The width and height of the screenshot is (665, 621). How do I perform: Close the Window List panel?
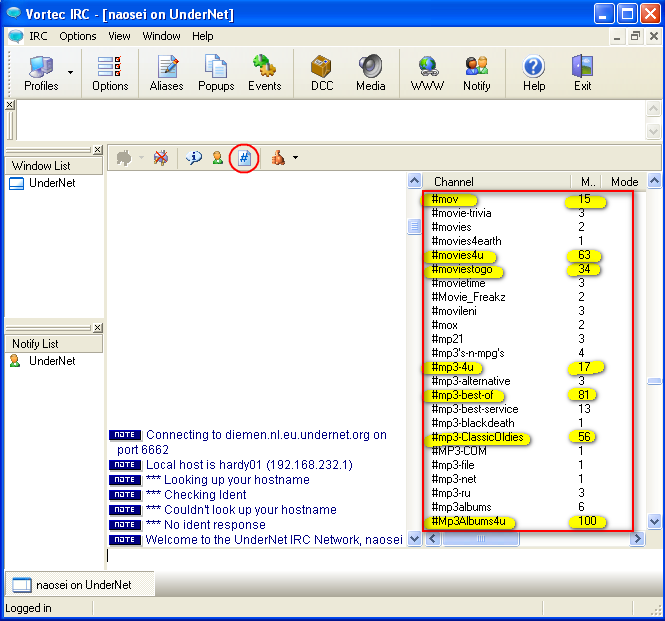98,150
